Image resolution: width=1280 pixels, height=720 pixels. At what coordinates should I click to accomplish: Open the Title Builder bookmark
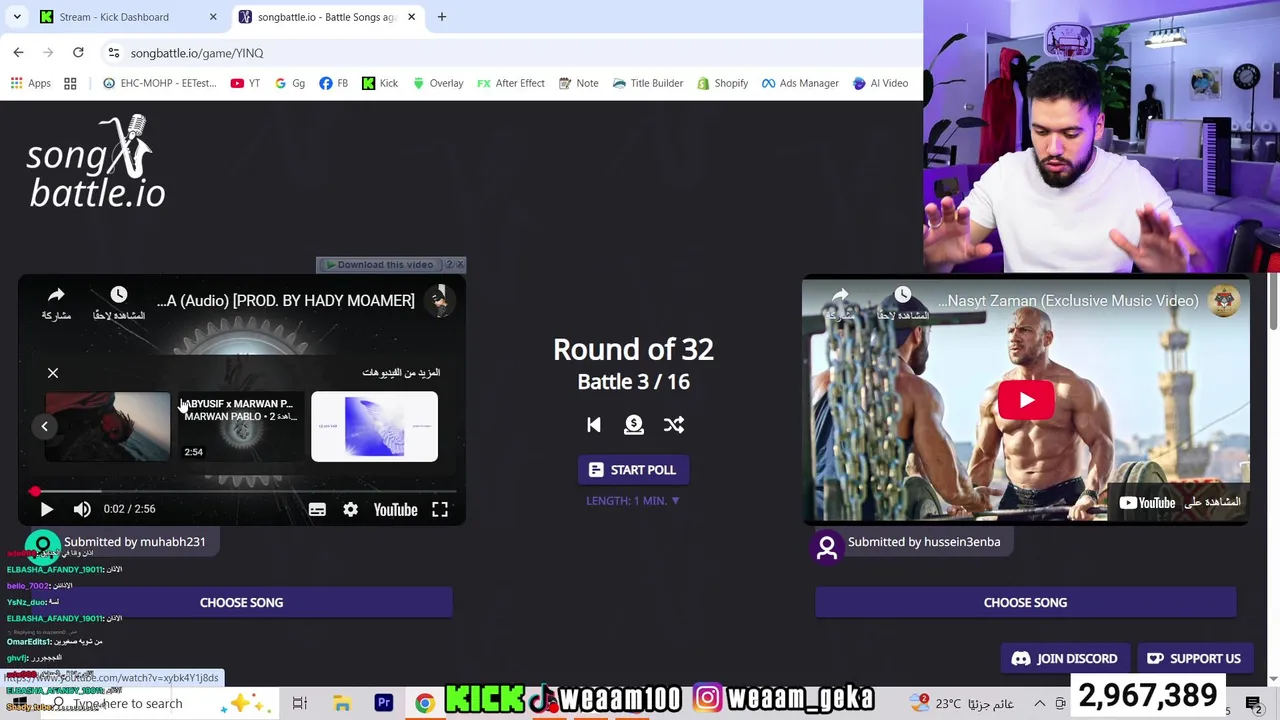click(647, 83)
